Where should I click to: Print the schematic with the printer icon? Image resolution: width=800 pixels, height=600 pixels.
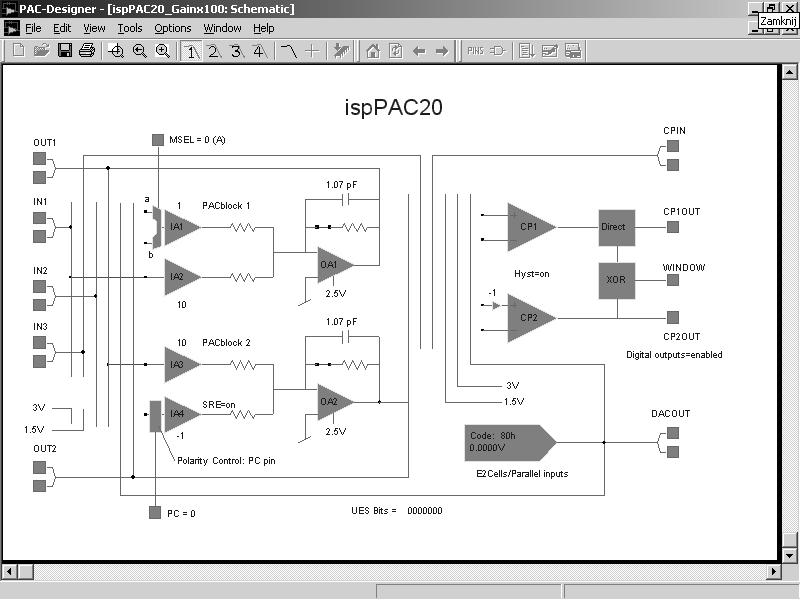tap(87, 51)
